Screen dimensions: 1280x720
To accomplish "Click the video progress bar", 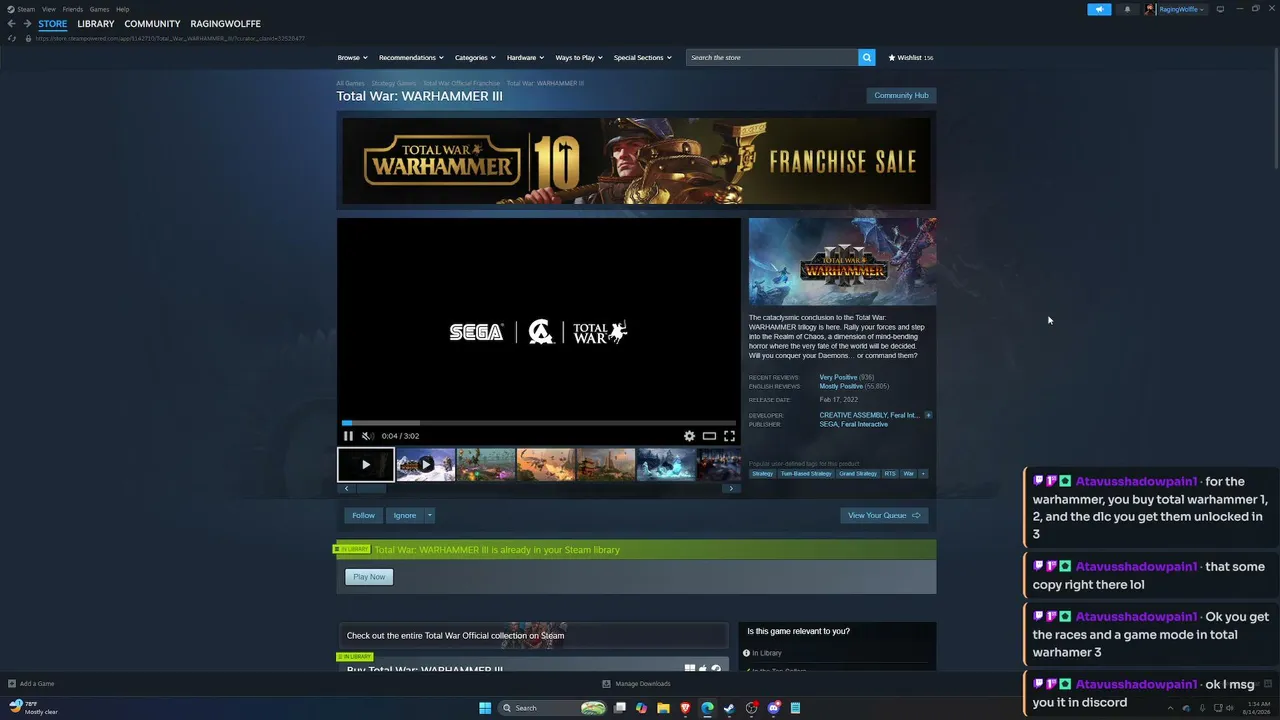I will tap(539, 423).
